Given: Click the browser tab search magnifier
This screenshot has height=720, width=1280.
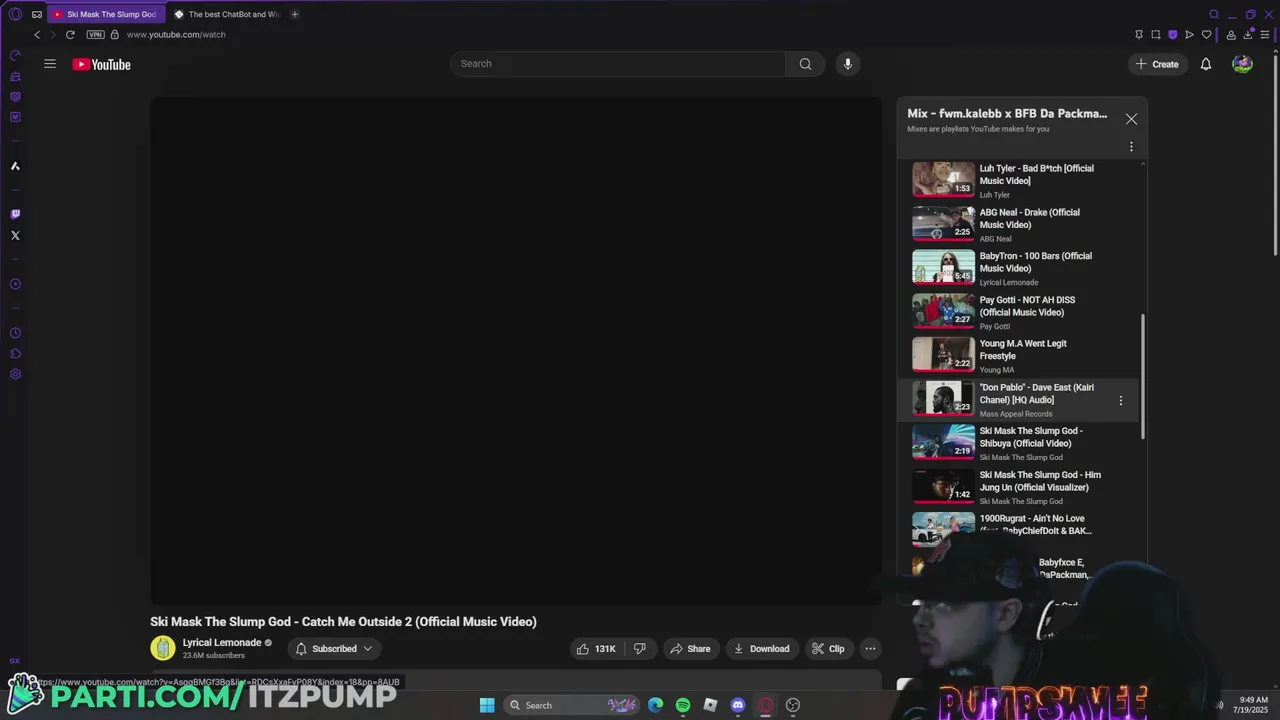Looking at the screenshot, I should pyautogui.click(x=1214, y=14).
